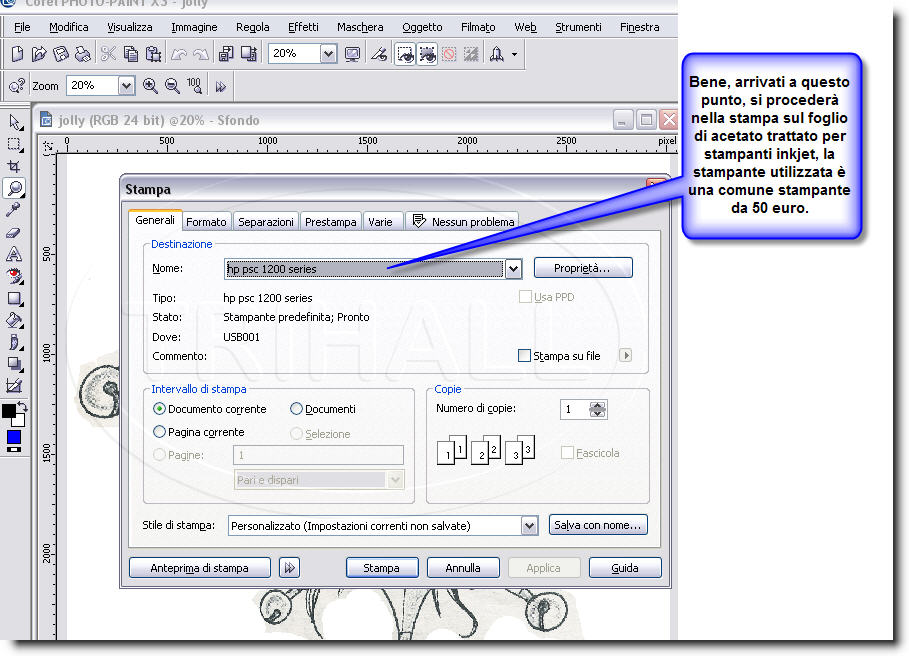The image size is (909, 656).
Task: Select the Crop tool
Action: pos(14,166)
